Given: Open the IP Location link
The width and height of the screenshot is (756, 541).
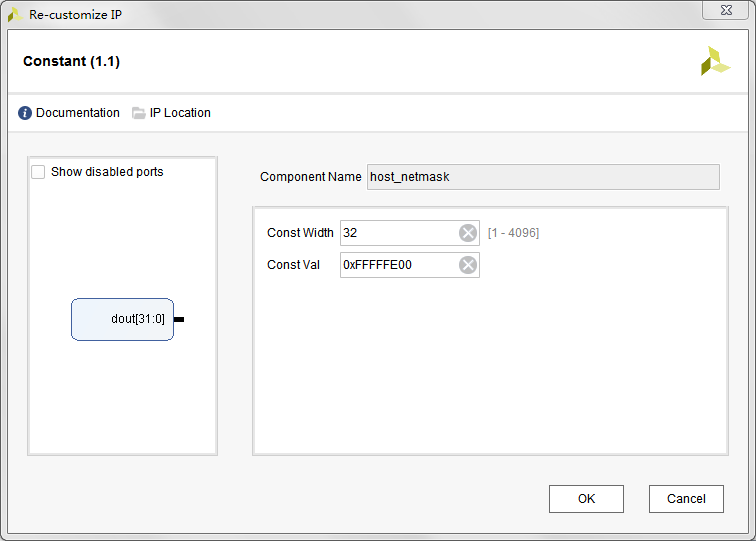Looking at the screenshot, I should 180,113.
